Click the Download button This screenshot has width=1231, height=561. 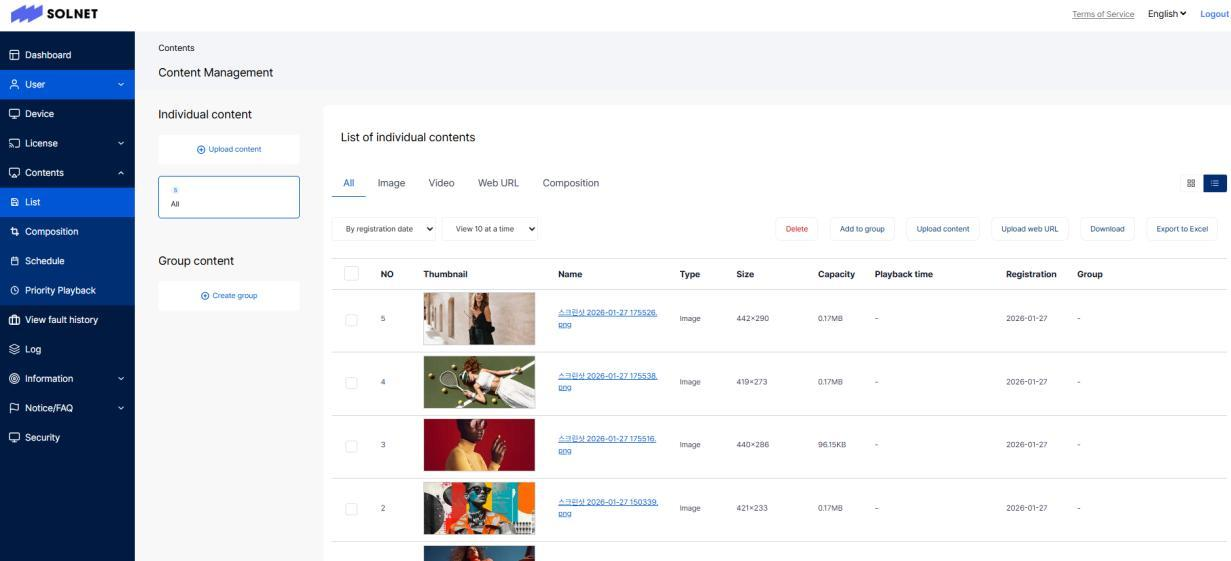pyautogui.click(x=1107, y=229)
